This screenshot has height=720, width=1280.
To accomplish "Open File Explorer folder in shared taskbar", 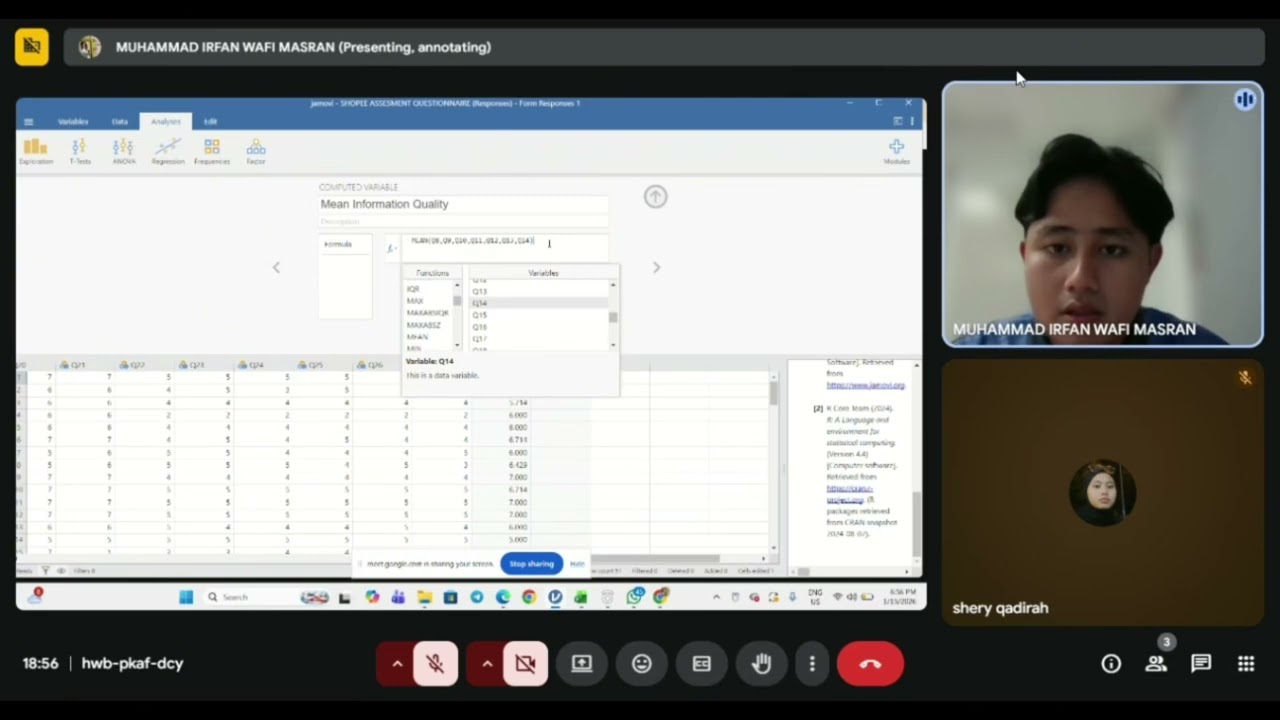I will point(425,597).
